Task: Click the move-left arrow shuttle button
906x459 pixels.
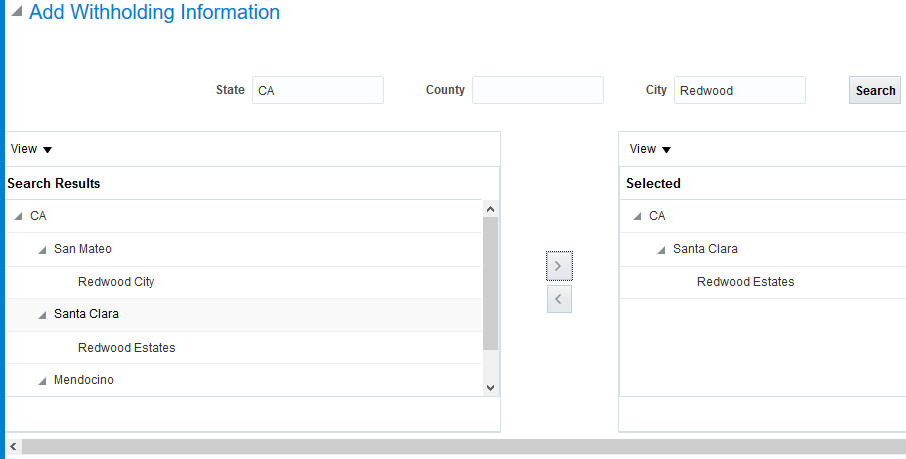Action: point(559,299)
